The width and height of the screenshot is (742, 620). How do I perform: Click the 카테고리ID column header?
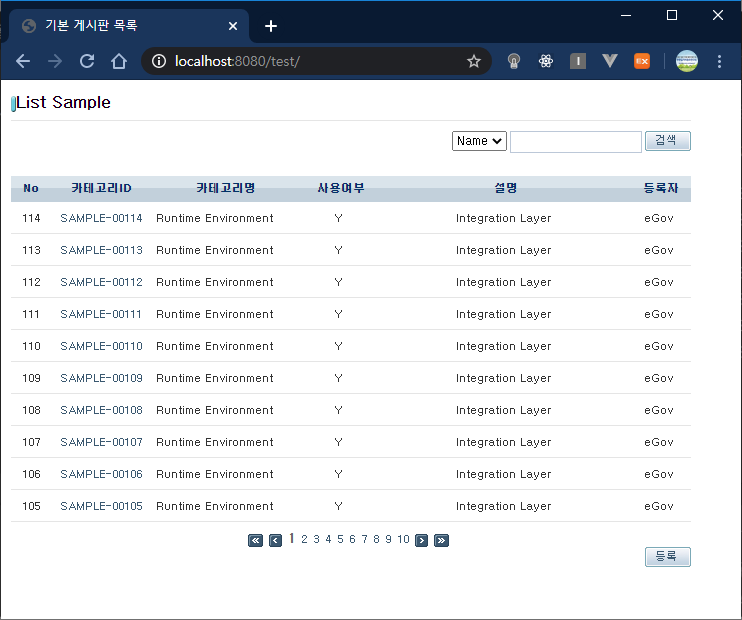tap(101, 188)
